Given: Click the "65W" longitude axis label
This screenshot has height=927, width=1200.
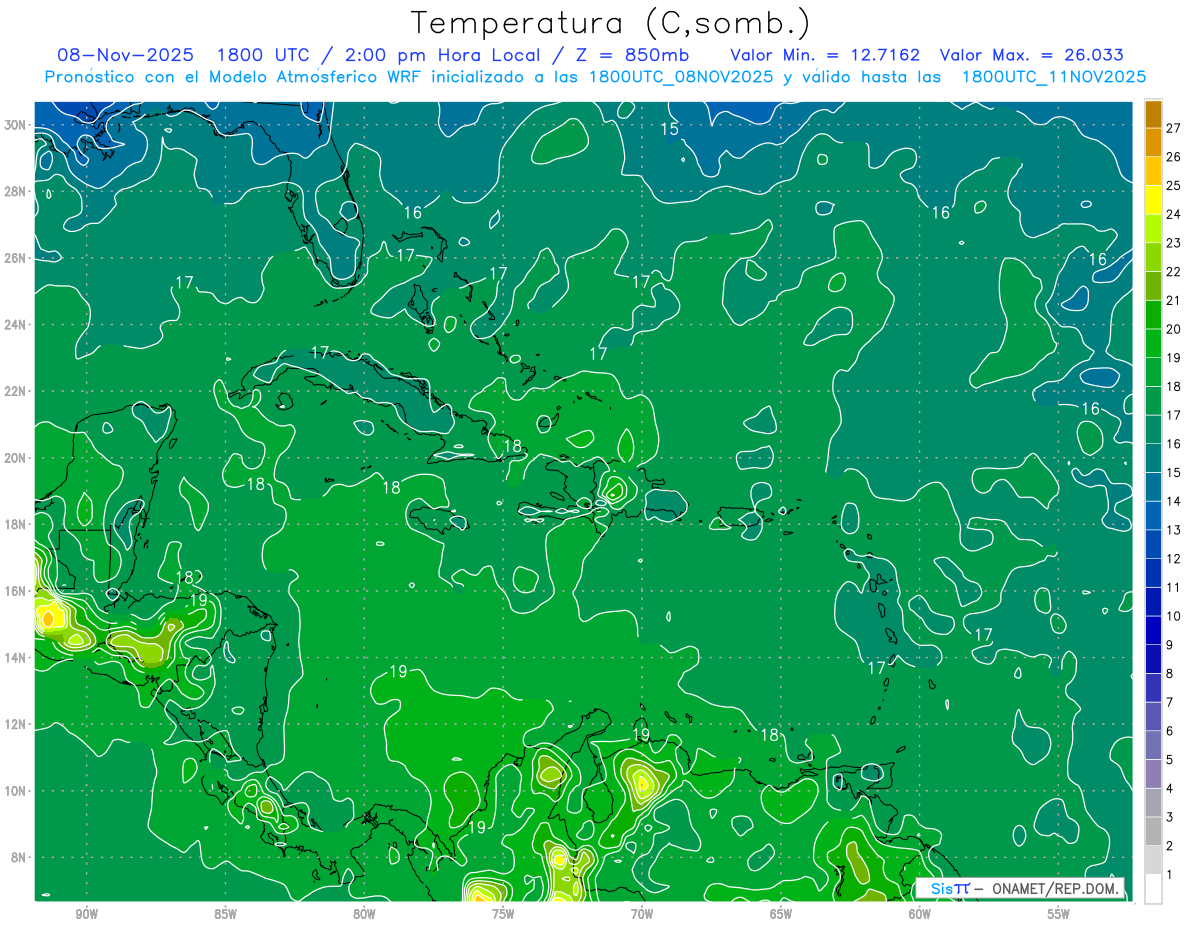Looking at the screenshot, I should pyautogui.click(x=781, y=914).
